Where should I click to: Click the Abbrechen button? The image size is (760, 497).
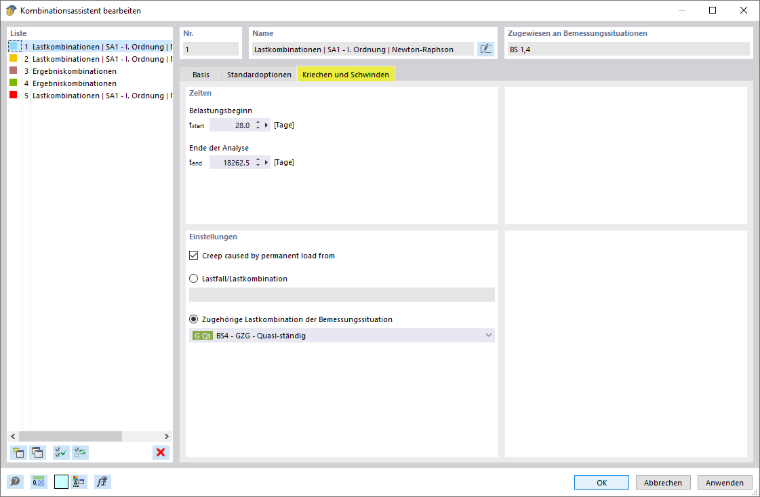[x=663, y=482]
